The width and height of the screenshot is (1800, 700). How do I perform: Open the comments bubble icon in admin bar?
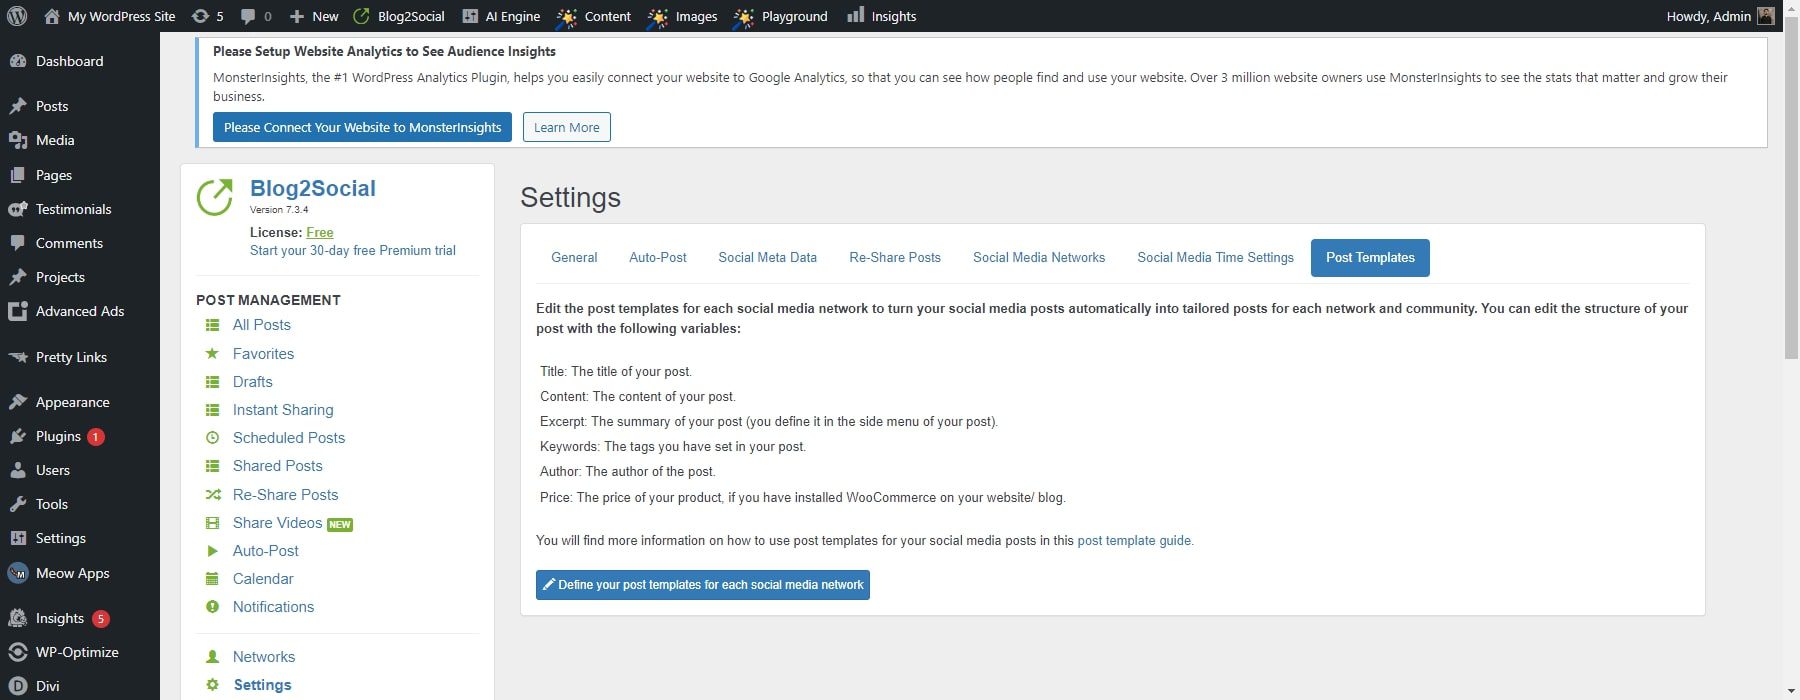pyautogui.click(x=248, y=16)
